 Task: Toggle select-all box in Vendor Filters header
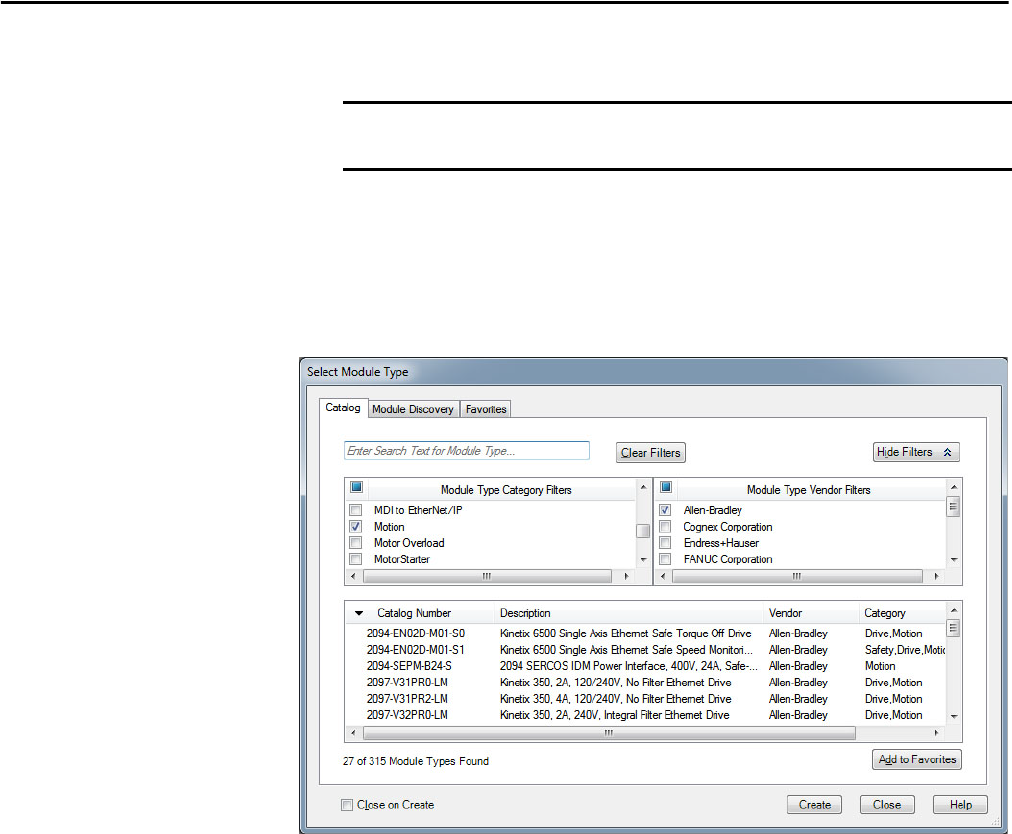[665, 489]
